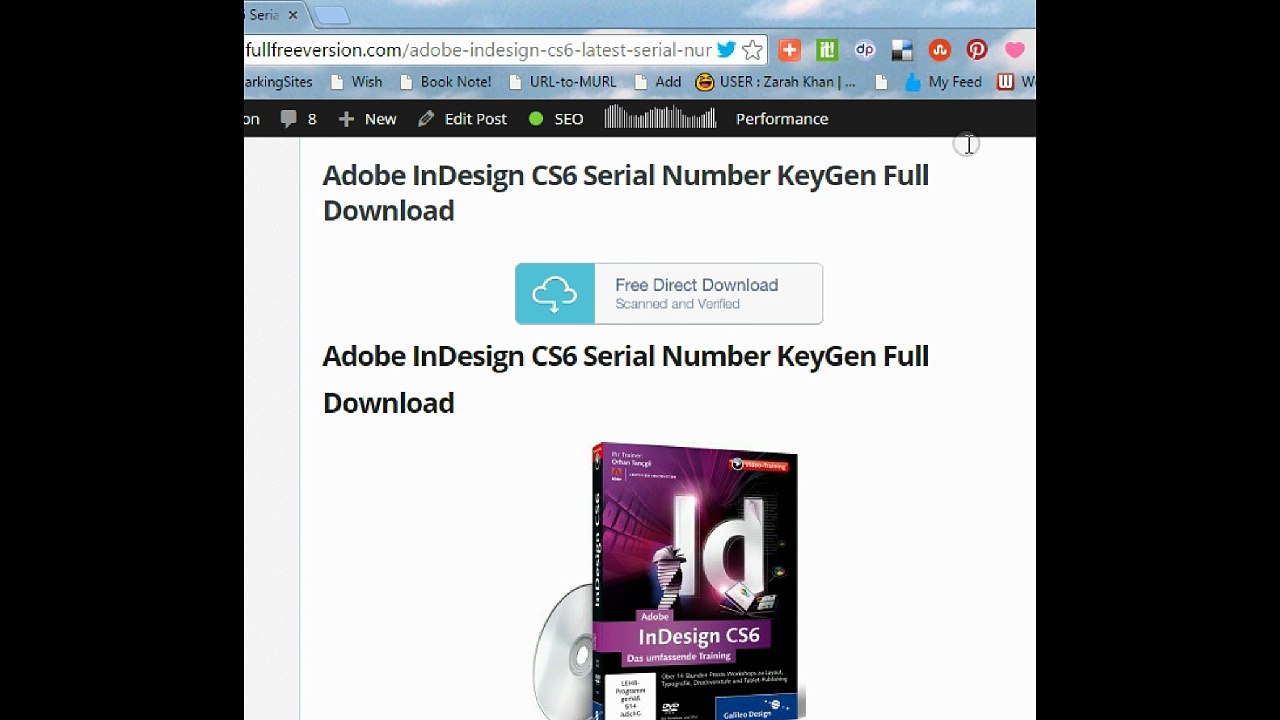Open the Wish bookmark
Screen dimensions: 1280x720
(356, 82)
